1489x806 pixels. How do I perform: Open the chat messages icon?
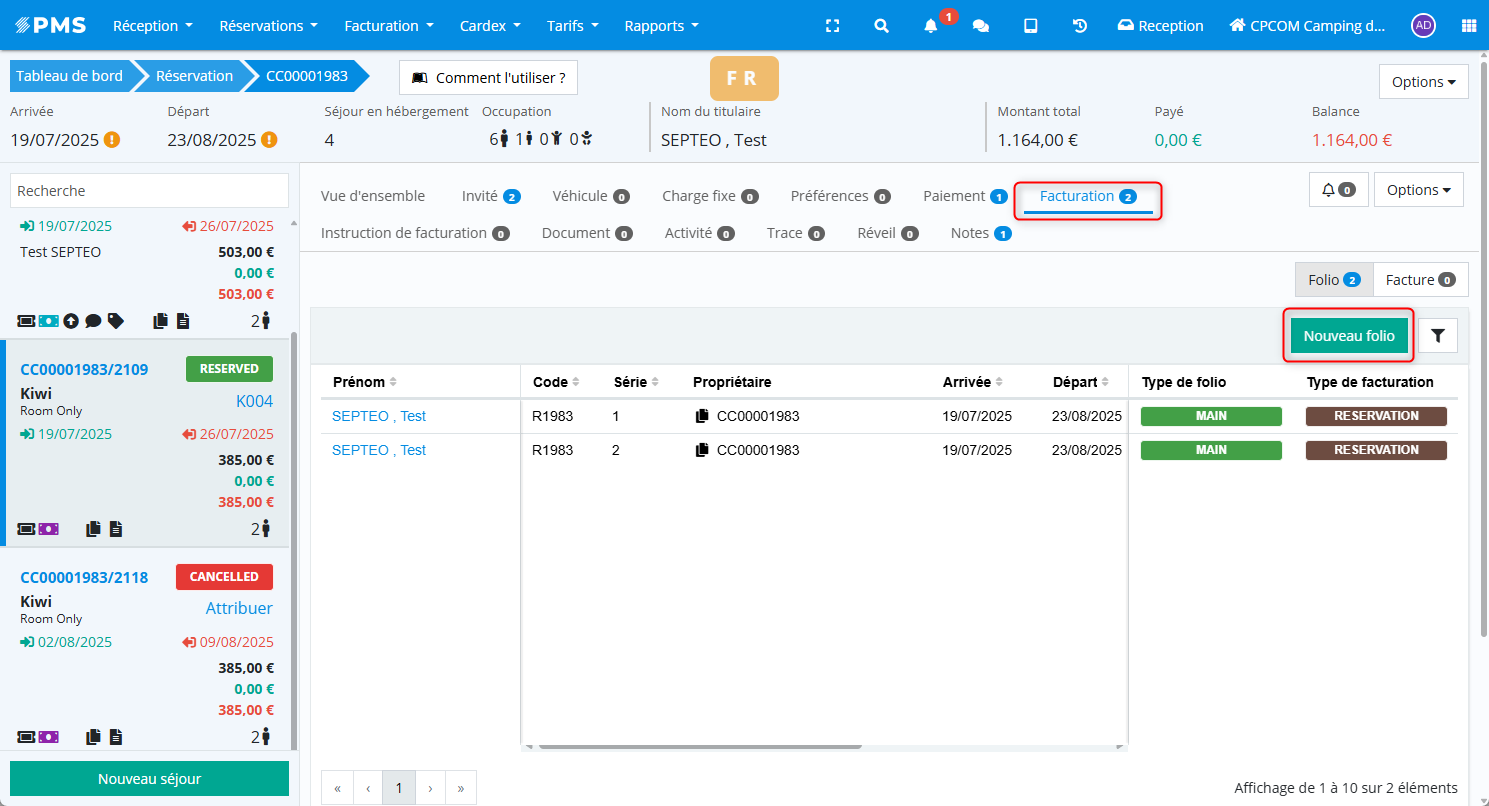(981, 26)
